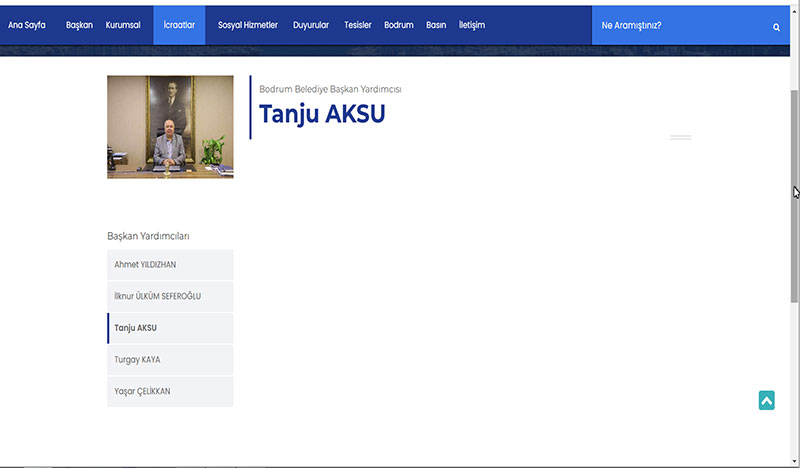Select the active Tanju AKSU entry
The width and height of the screenshot is (800, 468).
pyautogui.click(x=170, y=328)
